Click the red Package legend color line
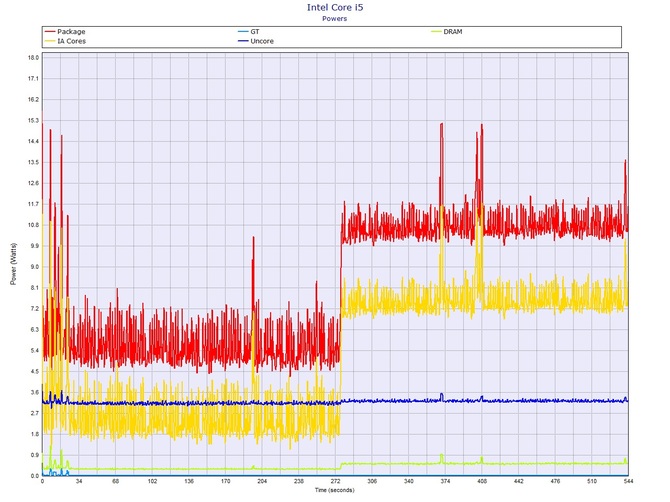 point(50,32)
